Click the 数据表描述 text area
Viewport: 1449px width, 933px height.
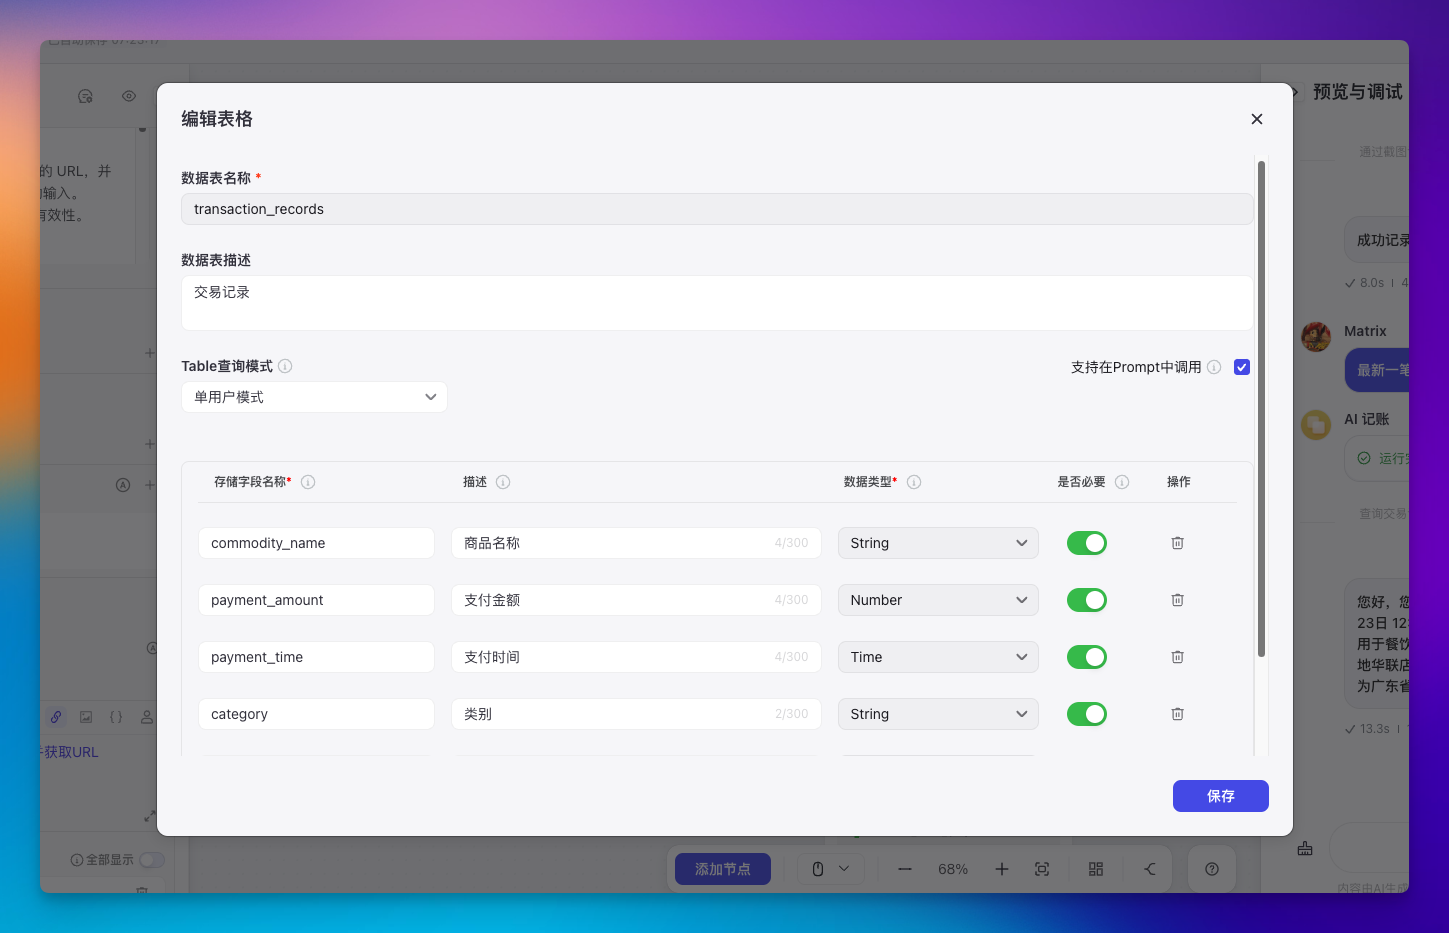coord(716,303)
